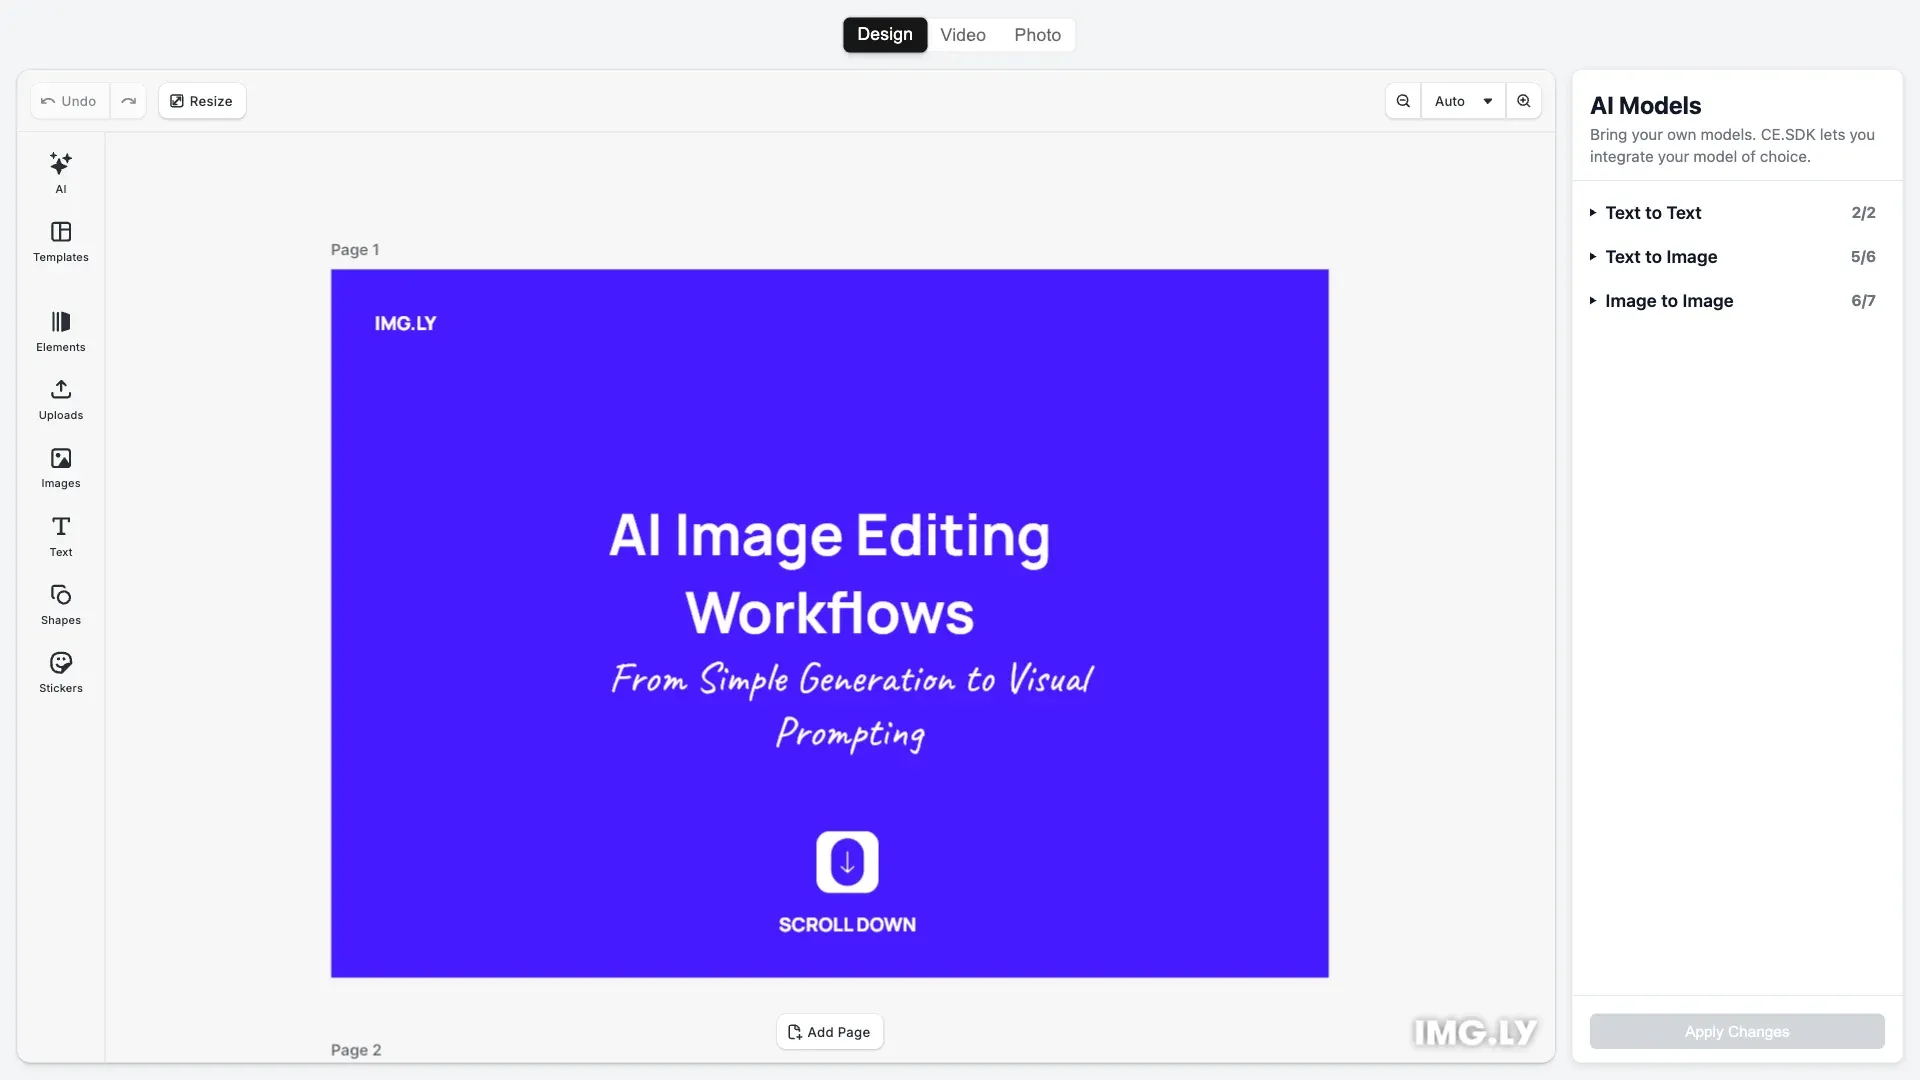Open the AI panel in the sidebar
This screenshot has width=1920, height=1080.
[x=60, y=172]
